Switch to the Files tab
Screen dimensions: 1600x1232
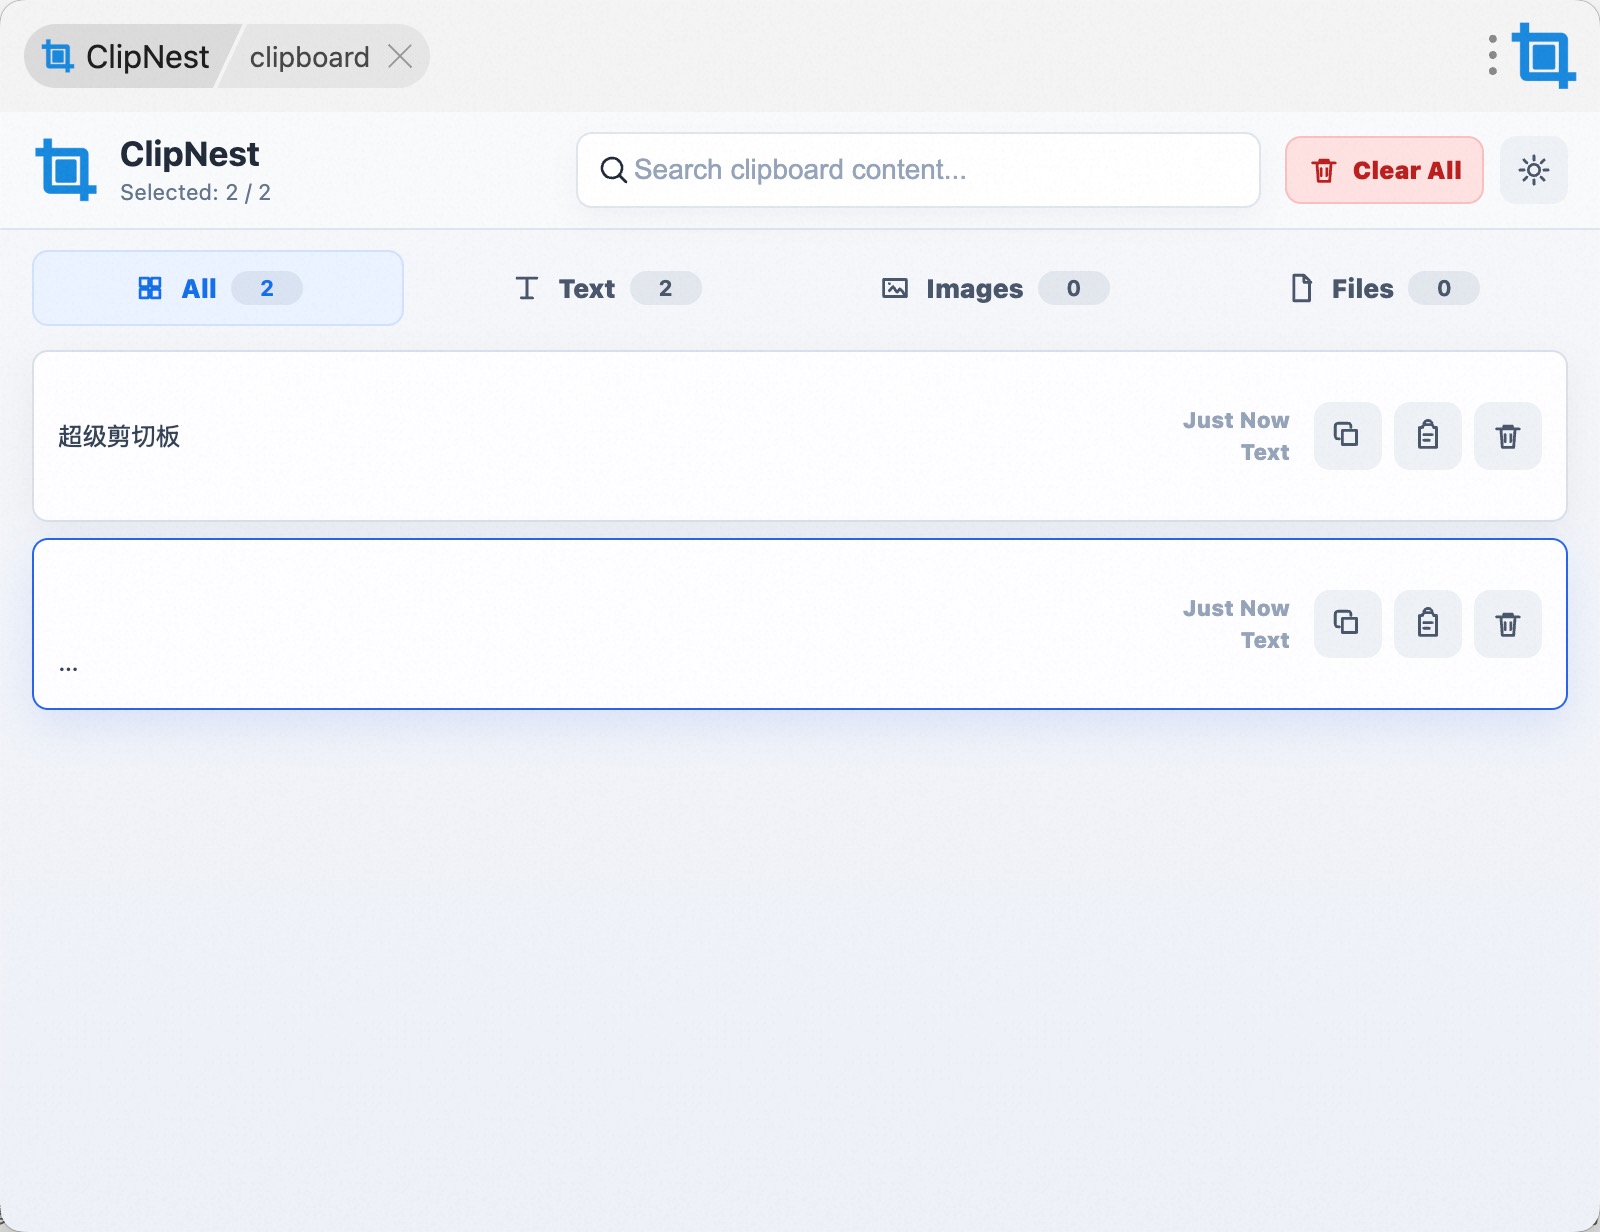(1383, 288)
